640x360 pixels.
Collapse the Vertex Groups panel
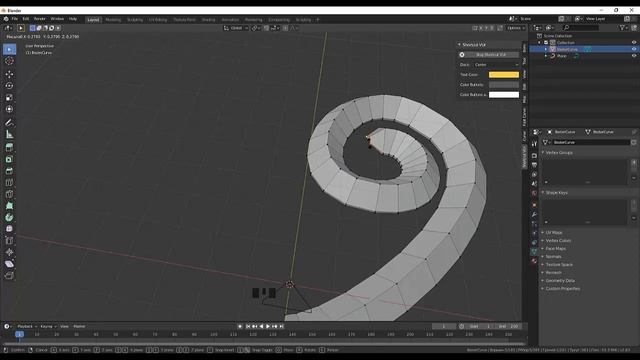click(x=543, y=153)
